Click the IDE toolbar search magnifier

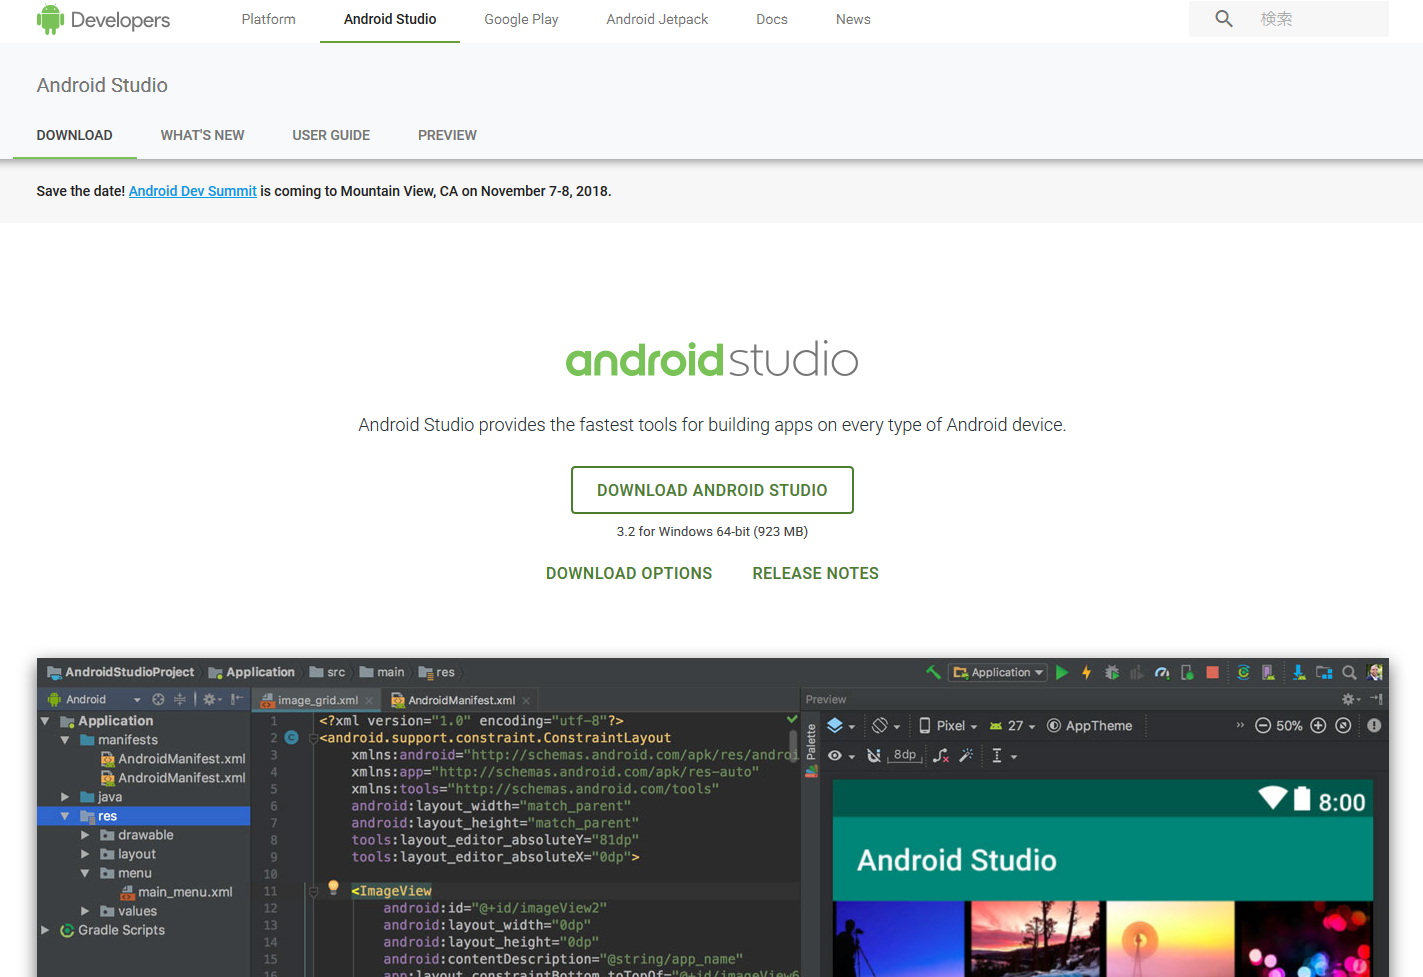click(1349, 672)
